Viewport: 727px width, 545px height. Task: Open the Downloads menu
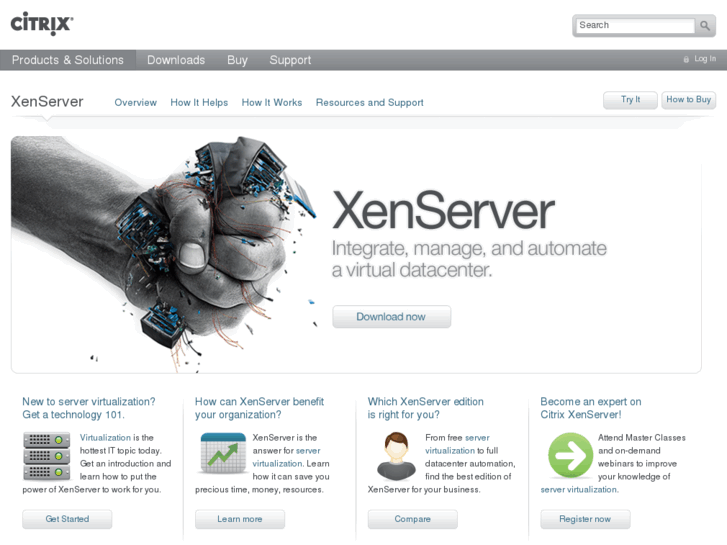pyautogui.click(x=176, y=60)
